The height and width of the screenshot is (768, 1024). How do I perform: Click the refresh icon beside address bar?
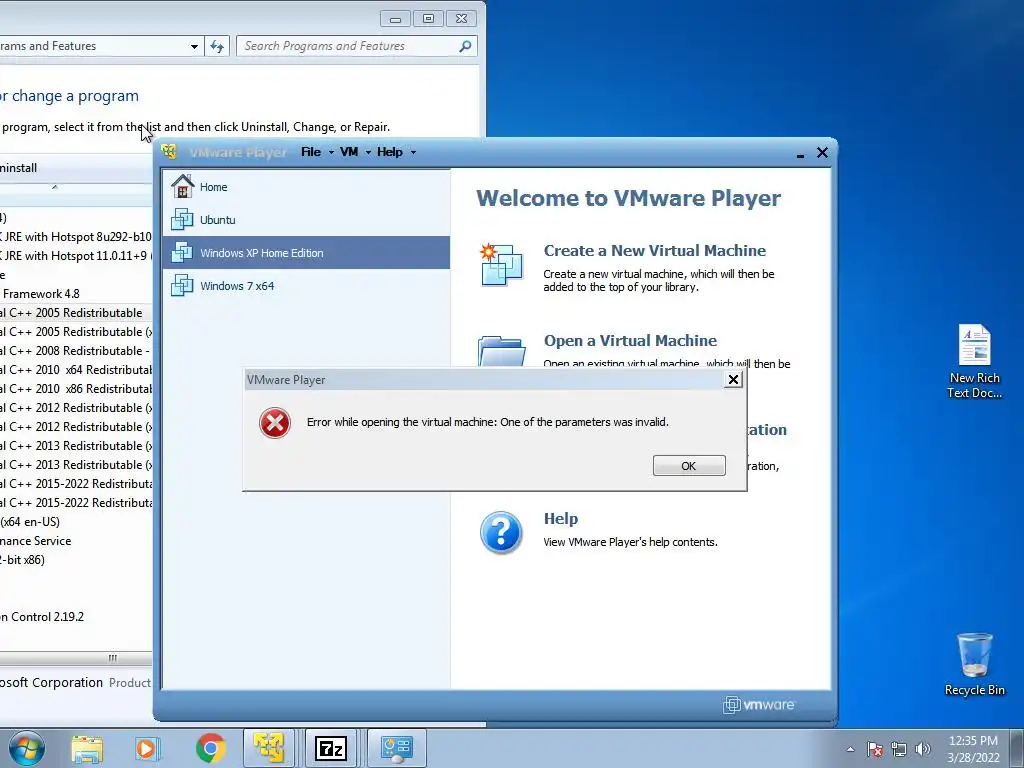[x=217, y=46]
